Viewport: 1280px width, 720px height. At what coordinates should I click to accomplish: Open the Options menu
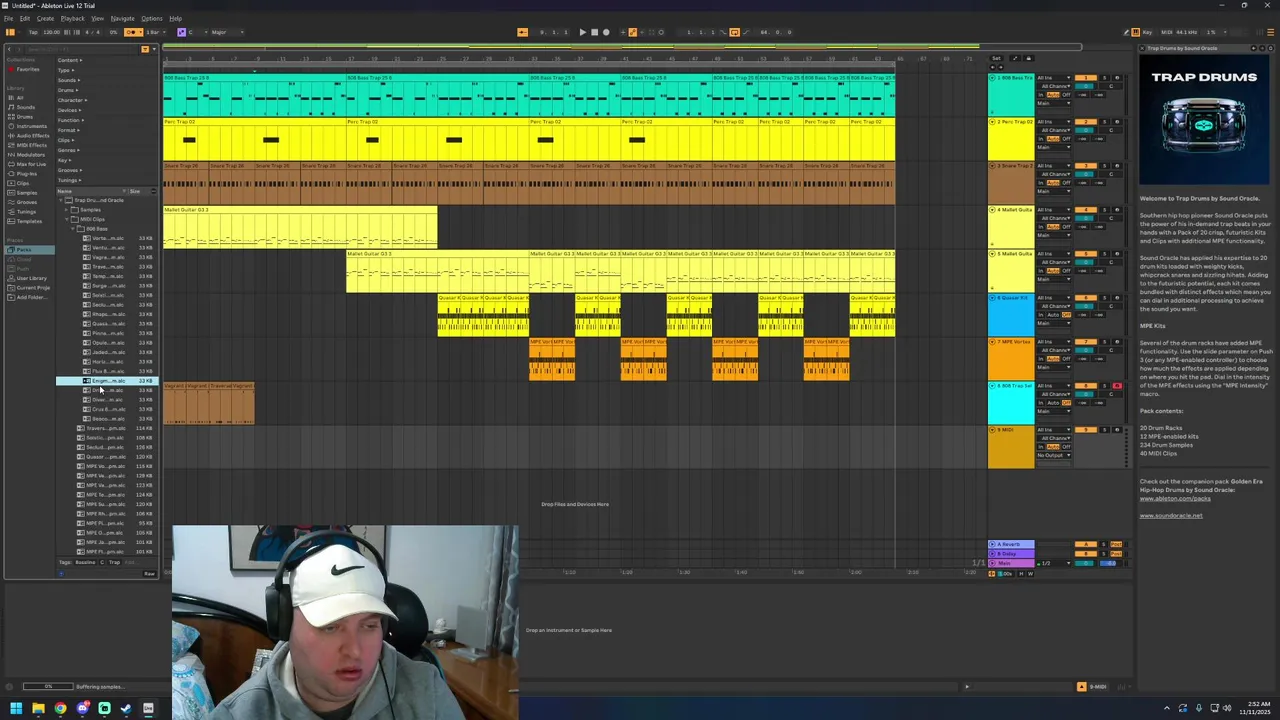[x=151, y=18]
